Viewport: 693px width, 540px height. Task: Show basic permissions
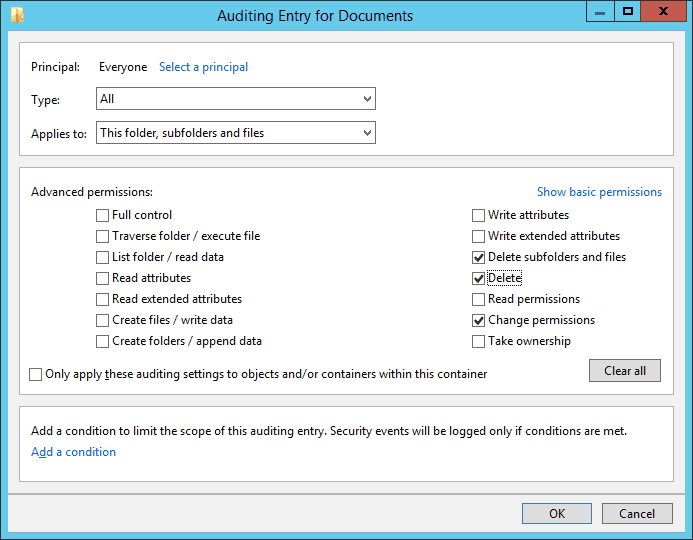point(599,192)
